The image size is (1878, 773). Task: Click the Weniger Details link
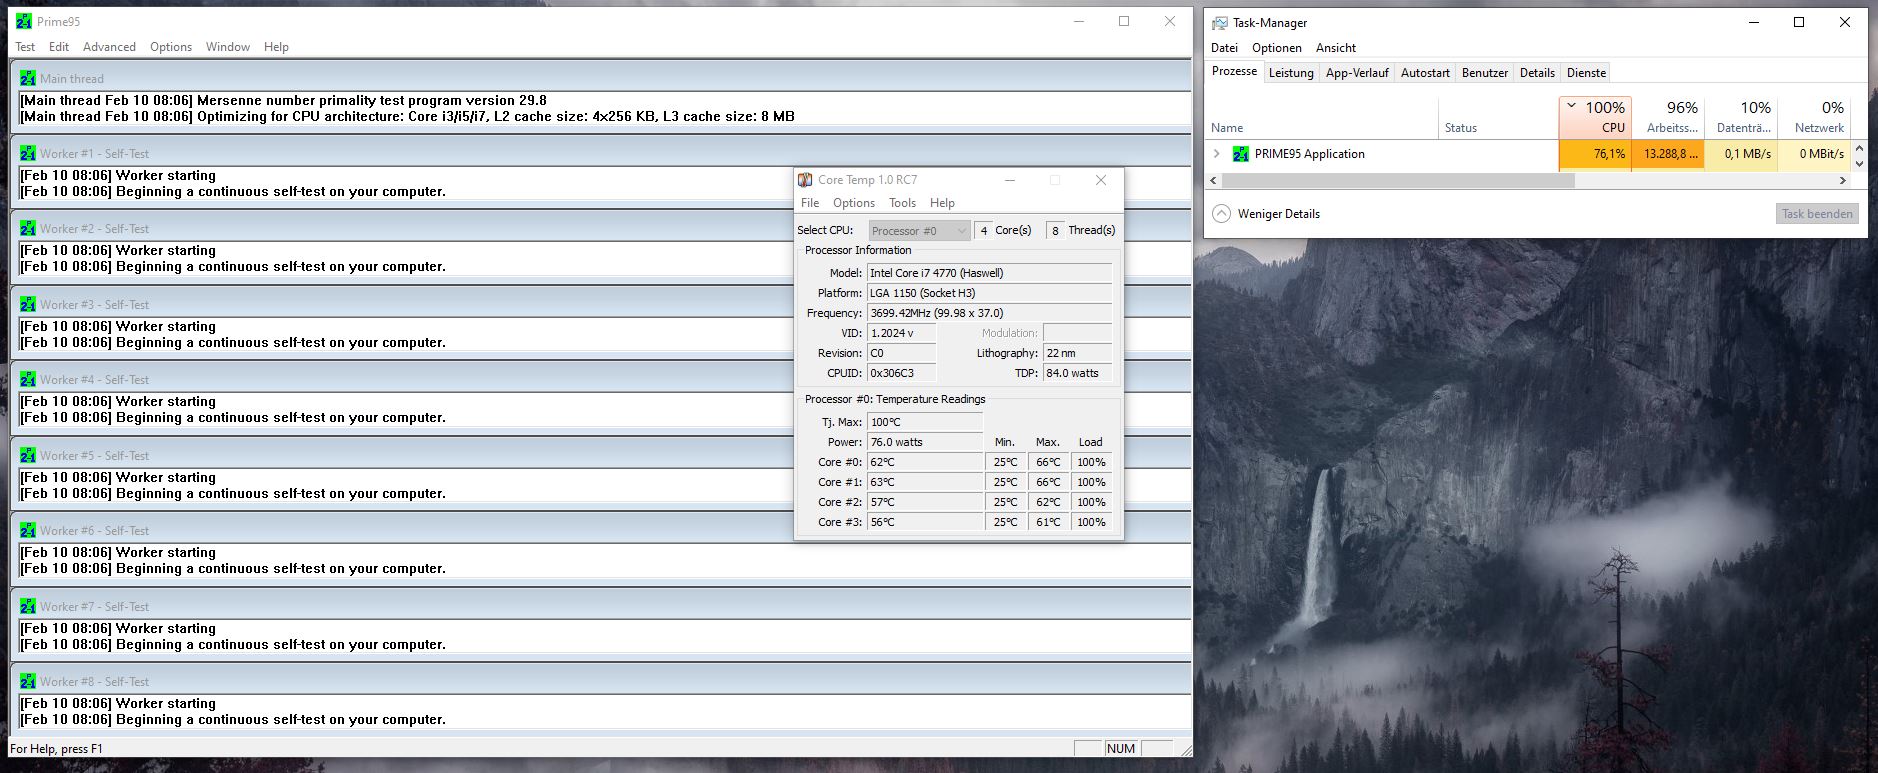click(1278, 214)
